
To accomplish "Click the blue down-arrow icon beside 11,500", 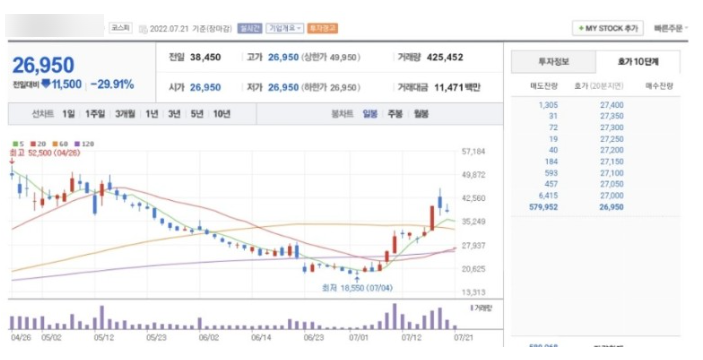I will (x=45, y=83).
